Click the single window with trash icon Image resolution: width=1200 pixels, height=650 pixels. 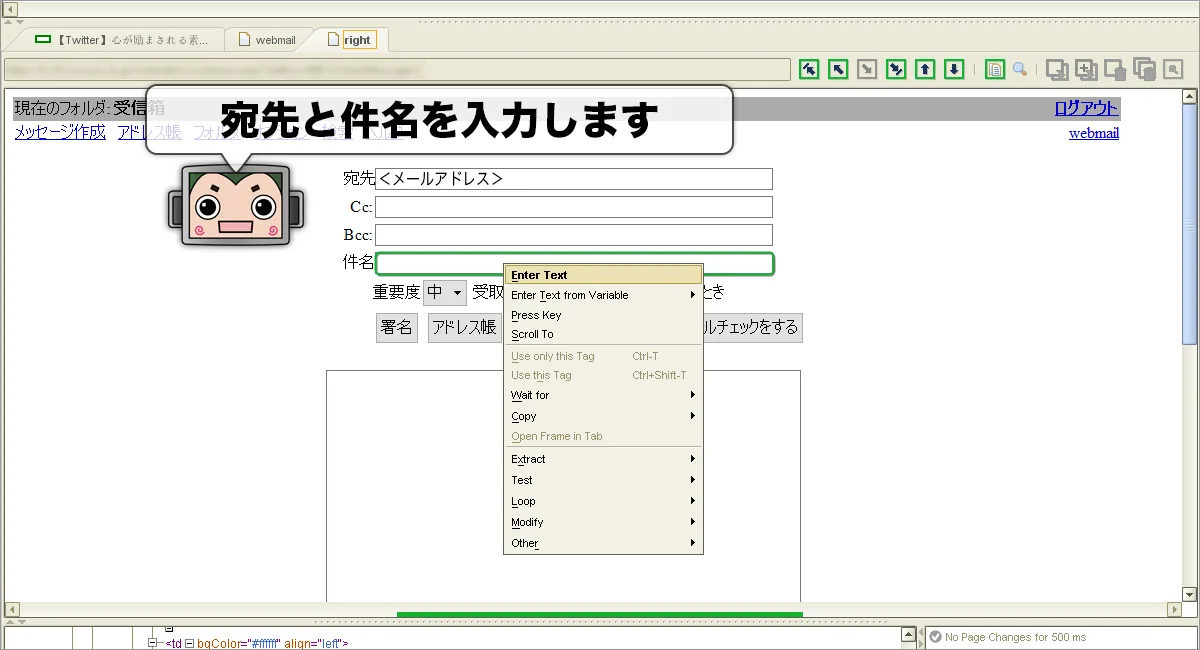1115,69
